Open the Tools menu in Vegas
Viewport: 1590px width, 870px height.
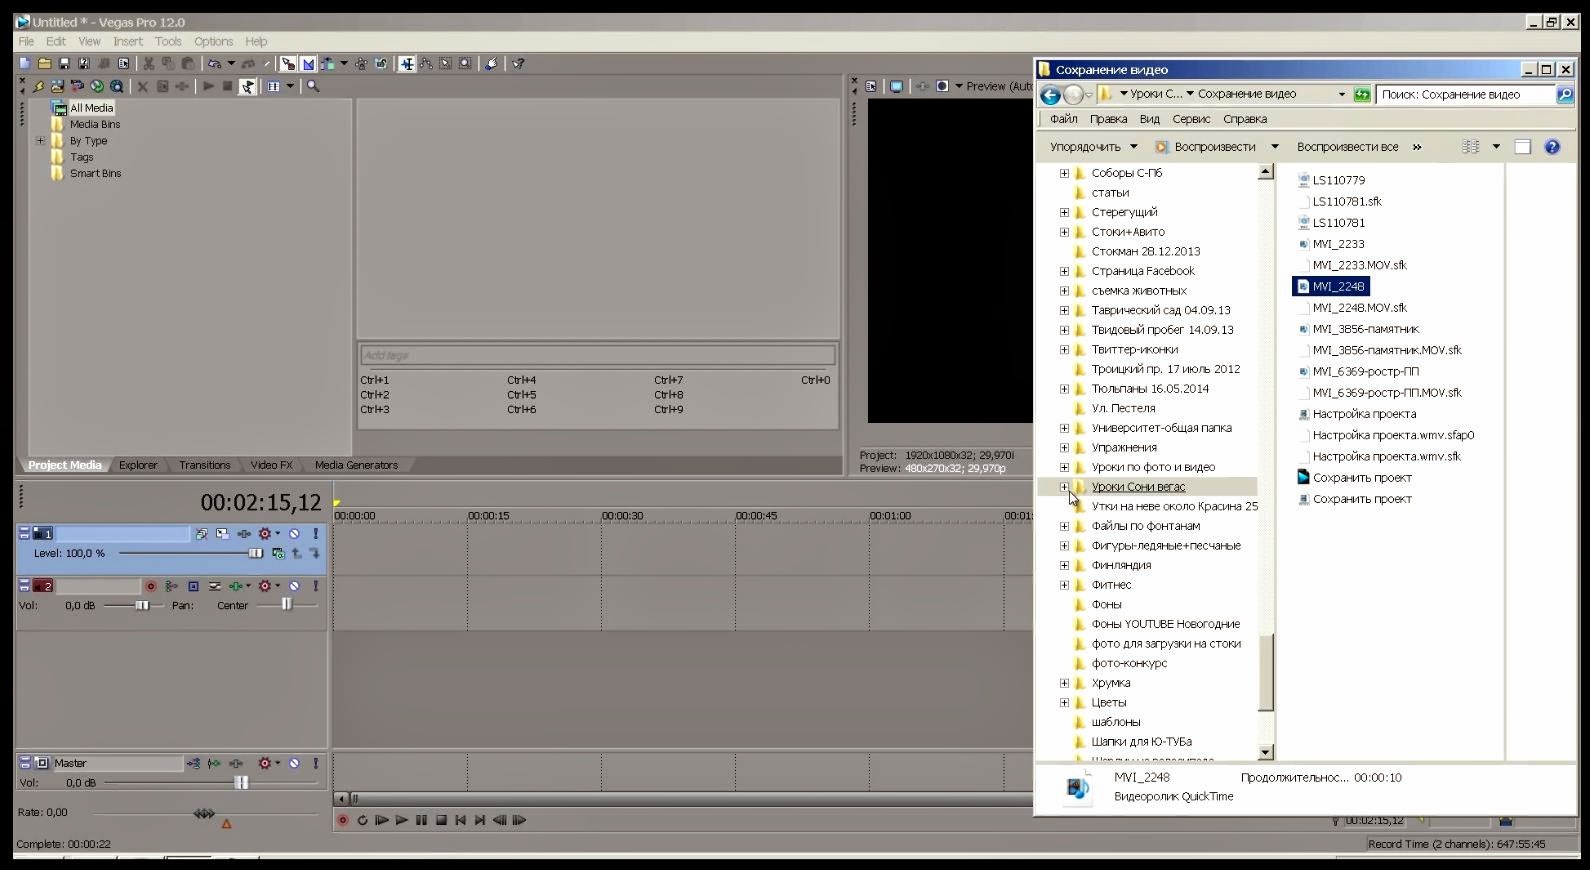click(168, 42)
